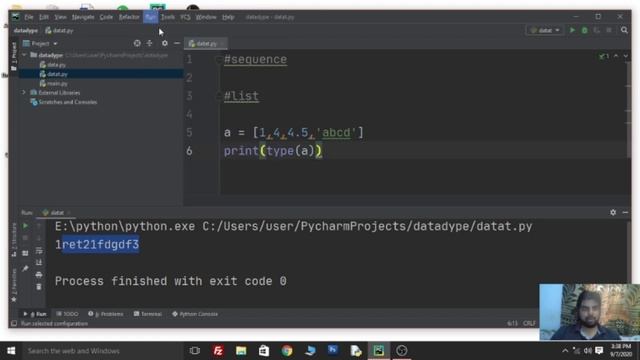Toggle tool window buttons in status bar corner
This screenshot has height=360, width=640.
14,324
